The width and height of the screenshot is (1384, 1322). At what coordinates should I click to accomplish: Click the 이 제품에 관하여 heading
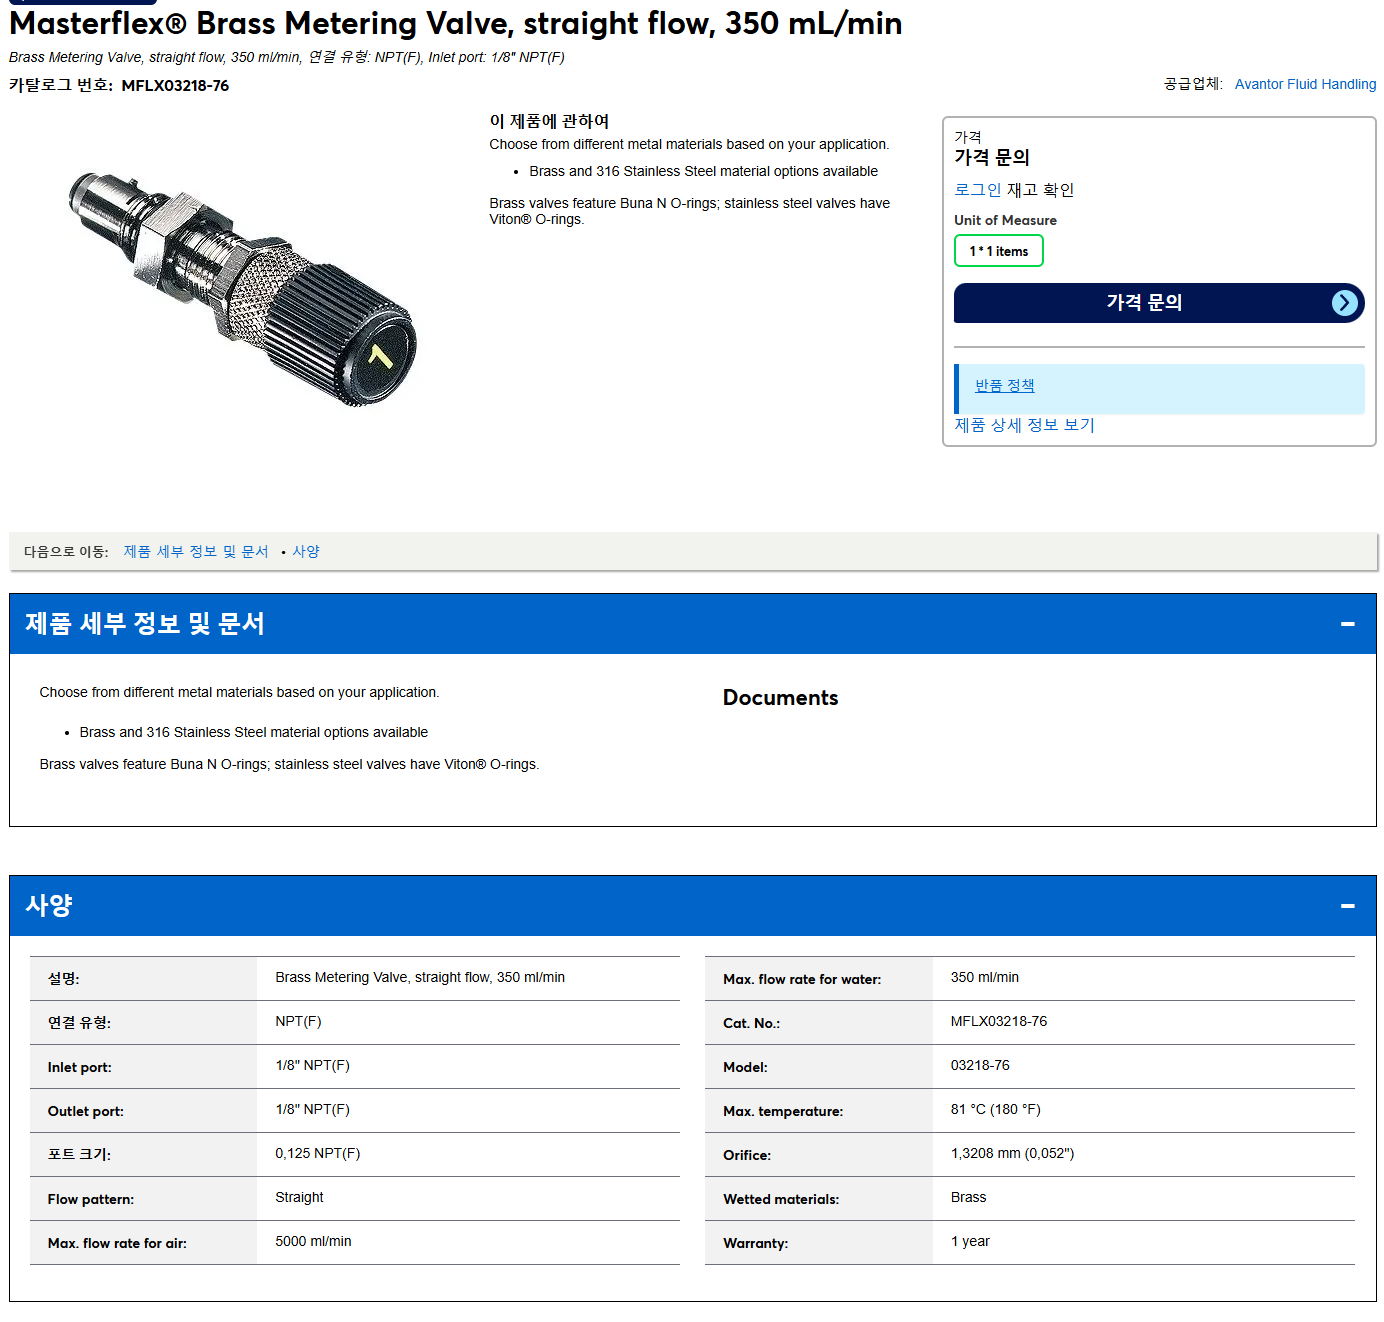point(549,121)
